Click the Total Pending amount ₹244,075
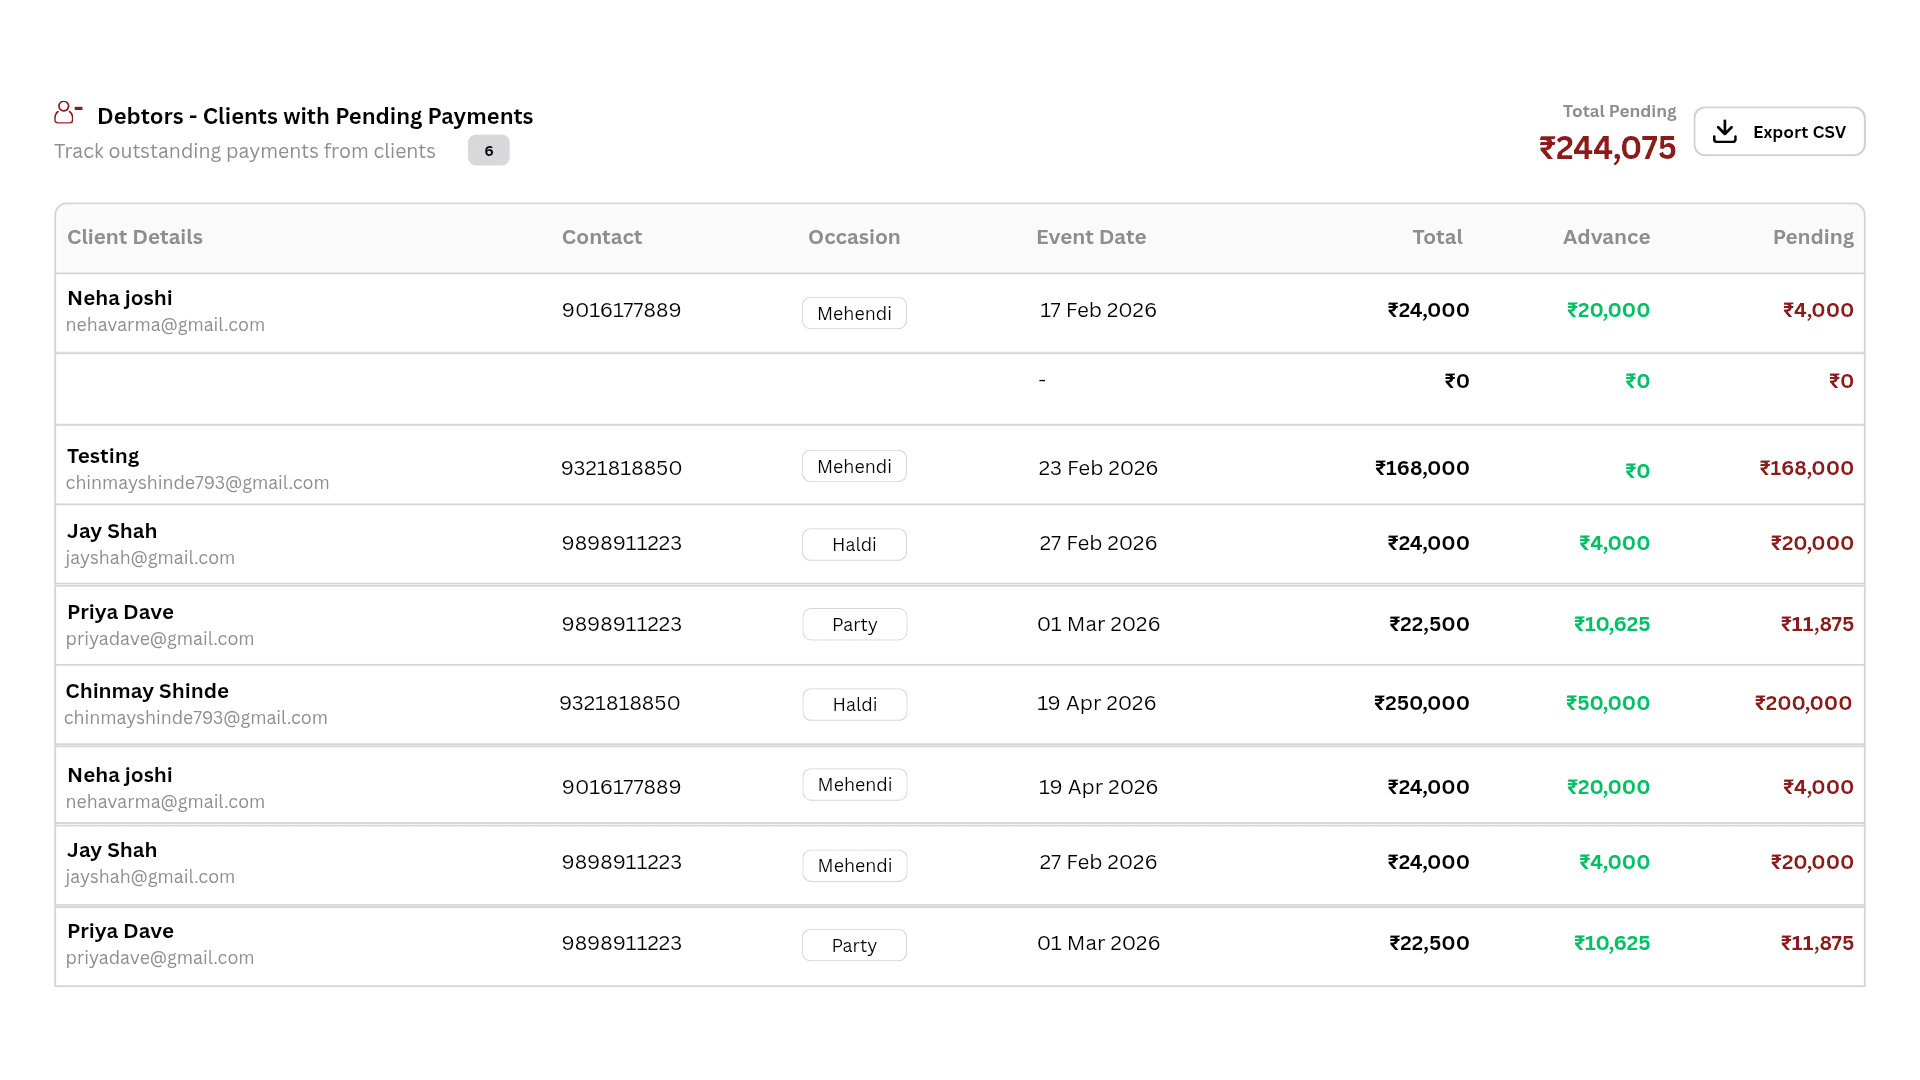Image resolution: width=1920 pixels, height=1080 pixels. pyautogui.click(x=1607, y=147)
